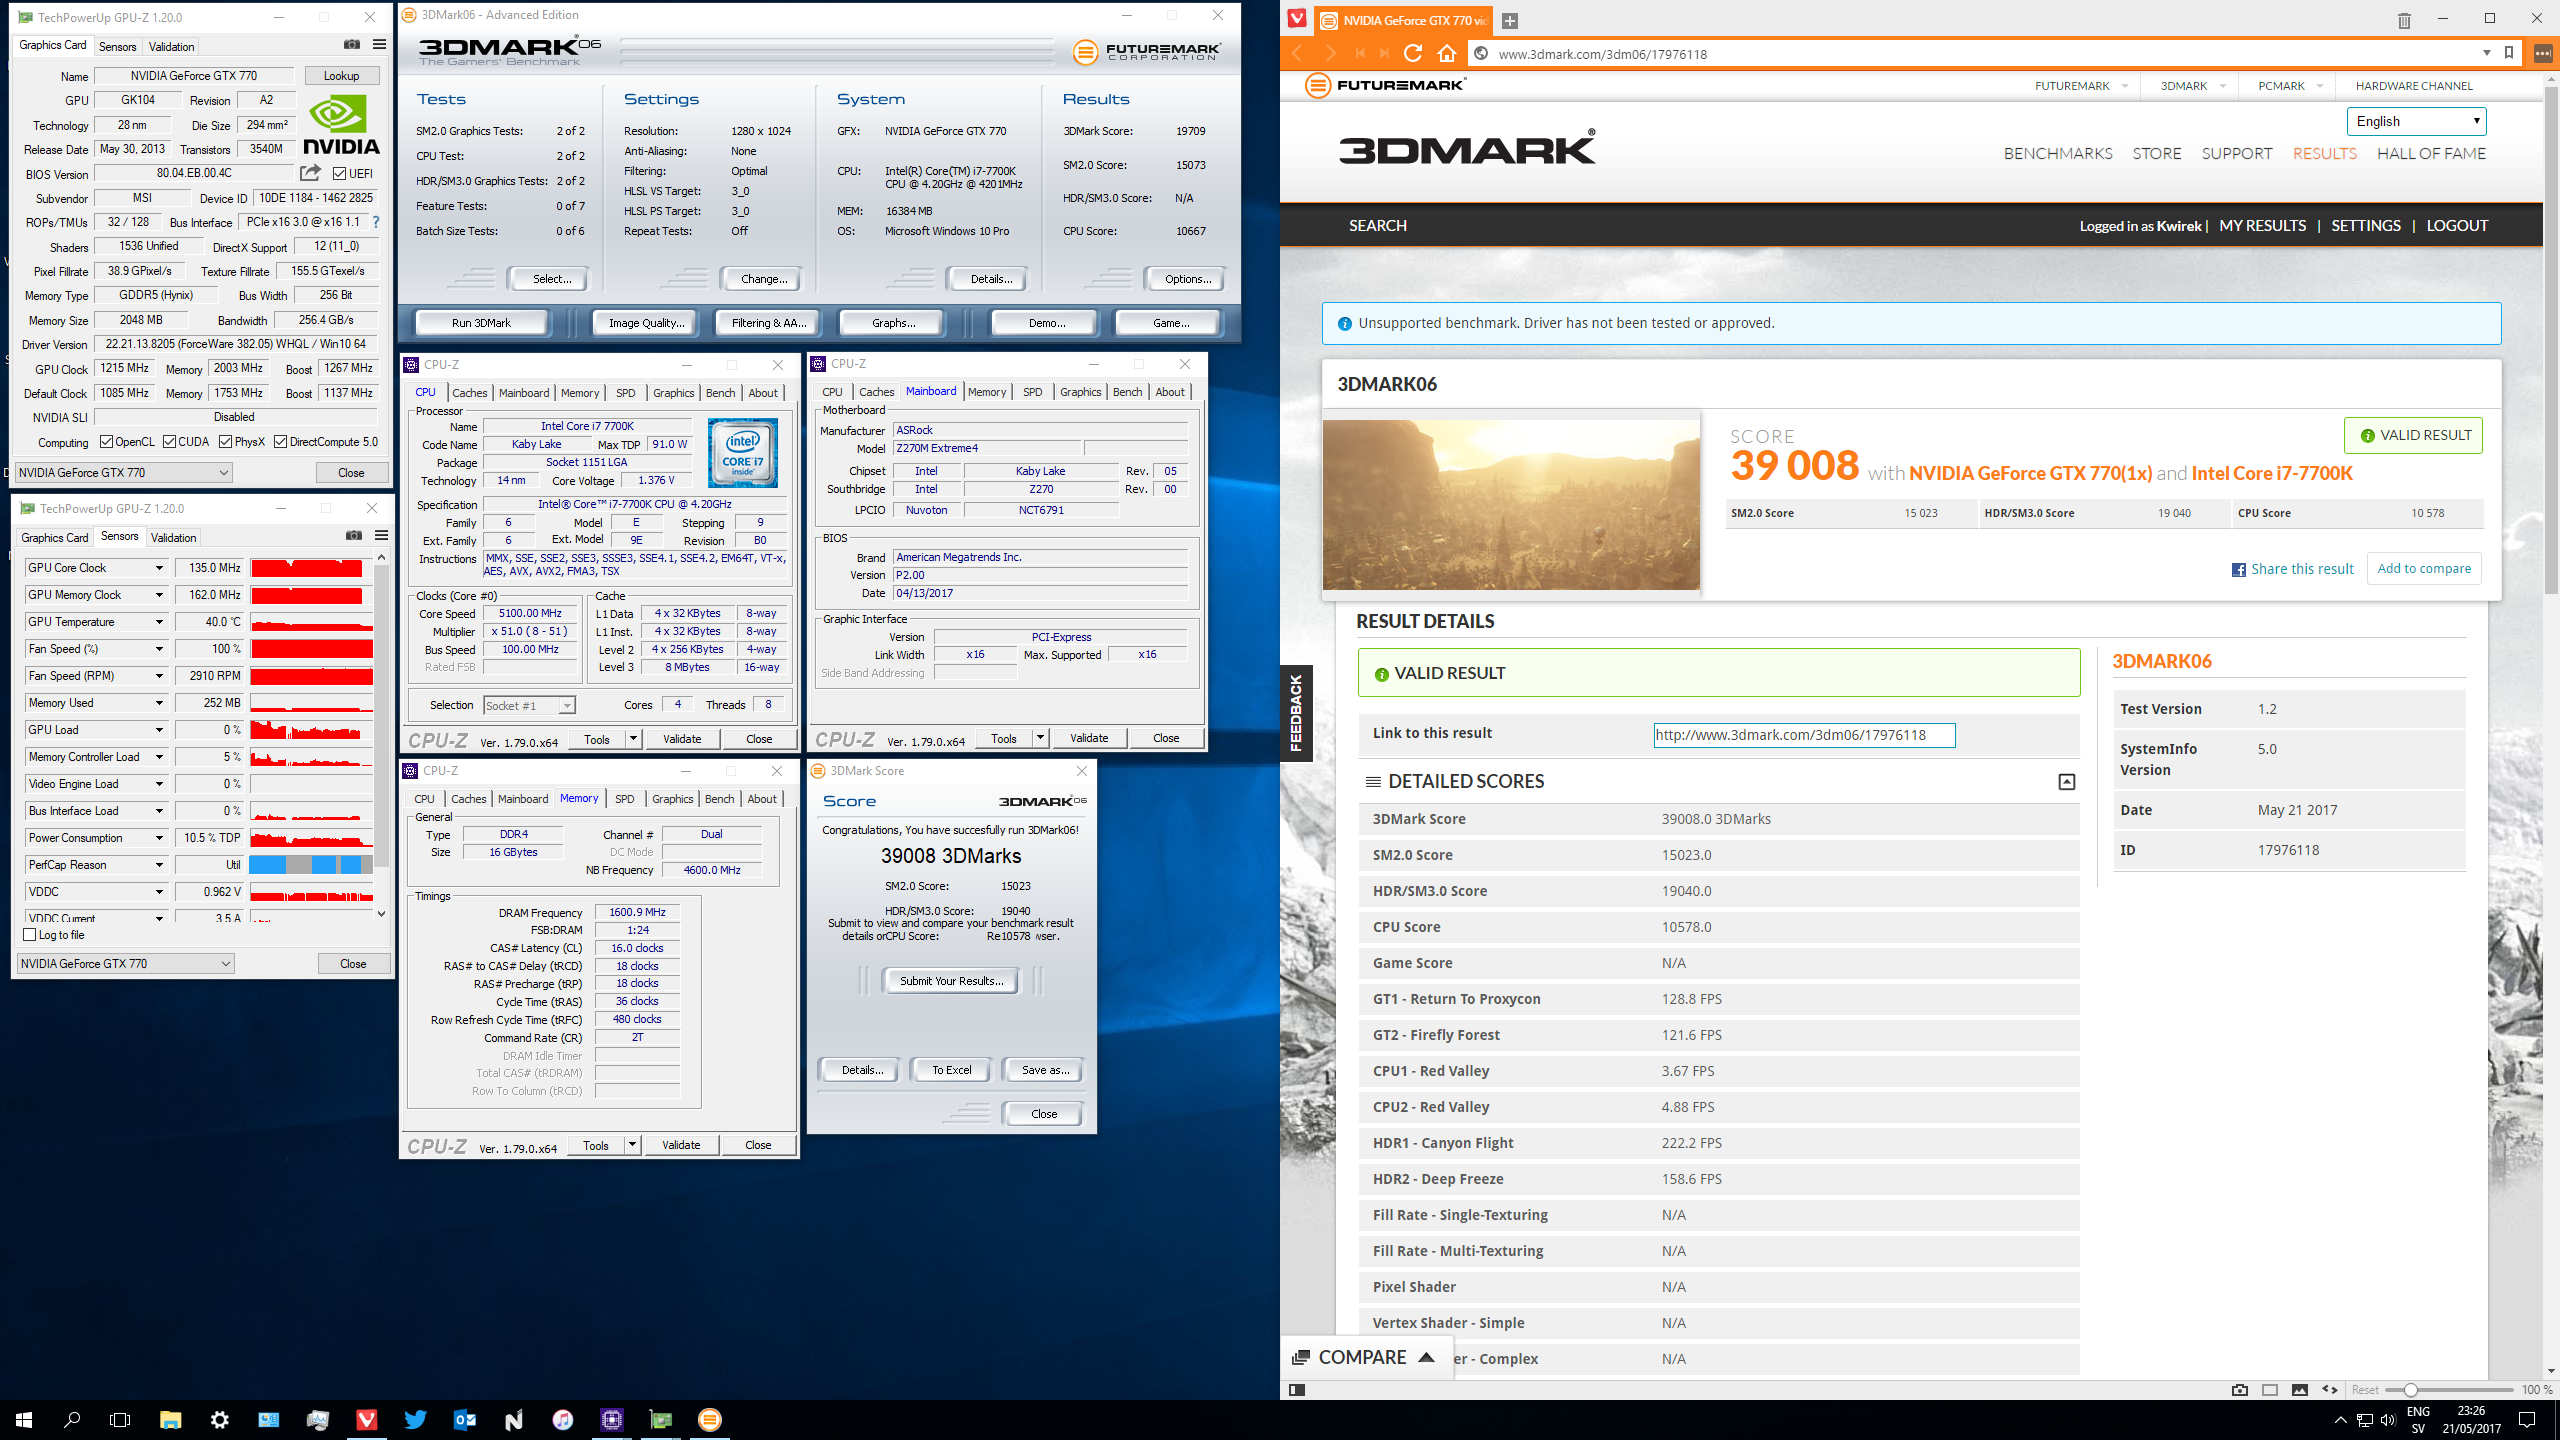
Task: Click the bus interface question mark icon
Action: coord(376,222)
